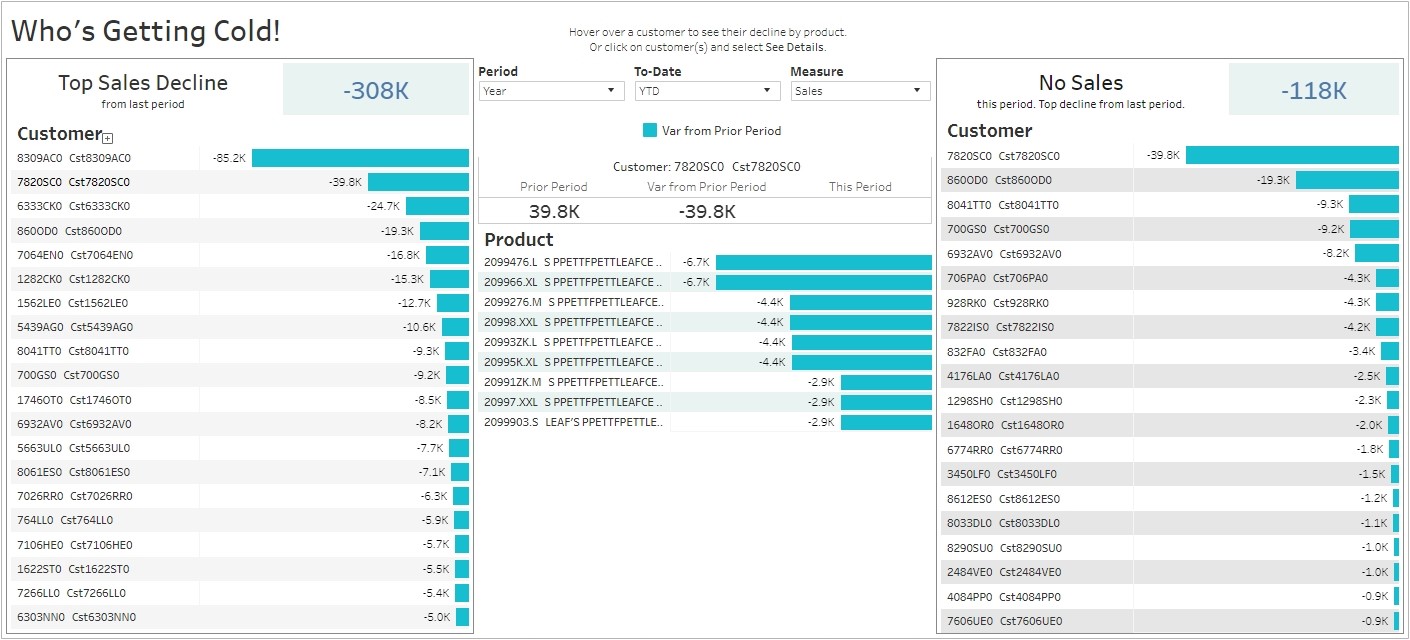Select customer 8309AC0 in Top Sales Decline
Viewport: 1410px width, 640px height.
74,158
